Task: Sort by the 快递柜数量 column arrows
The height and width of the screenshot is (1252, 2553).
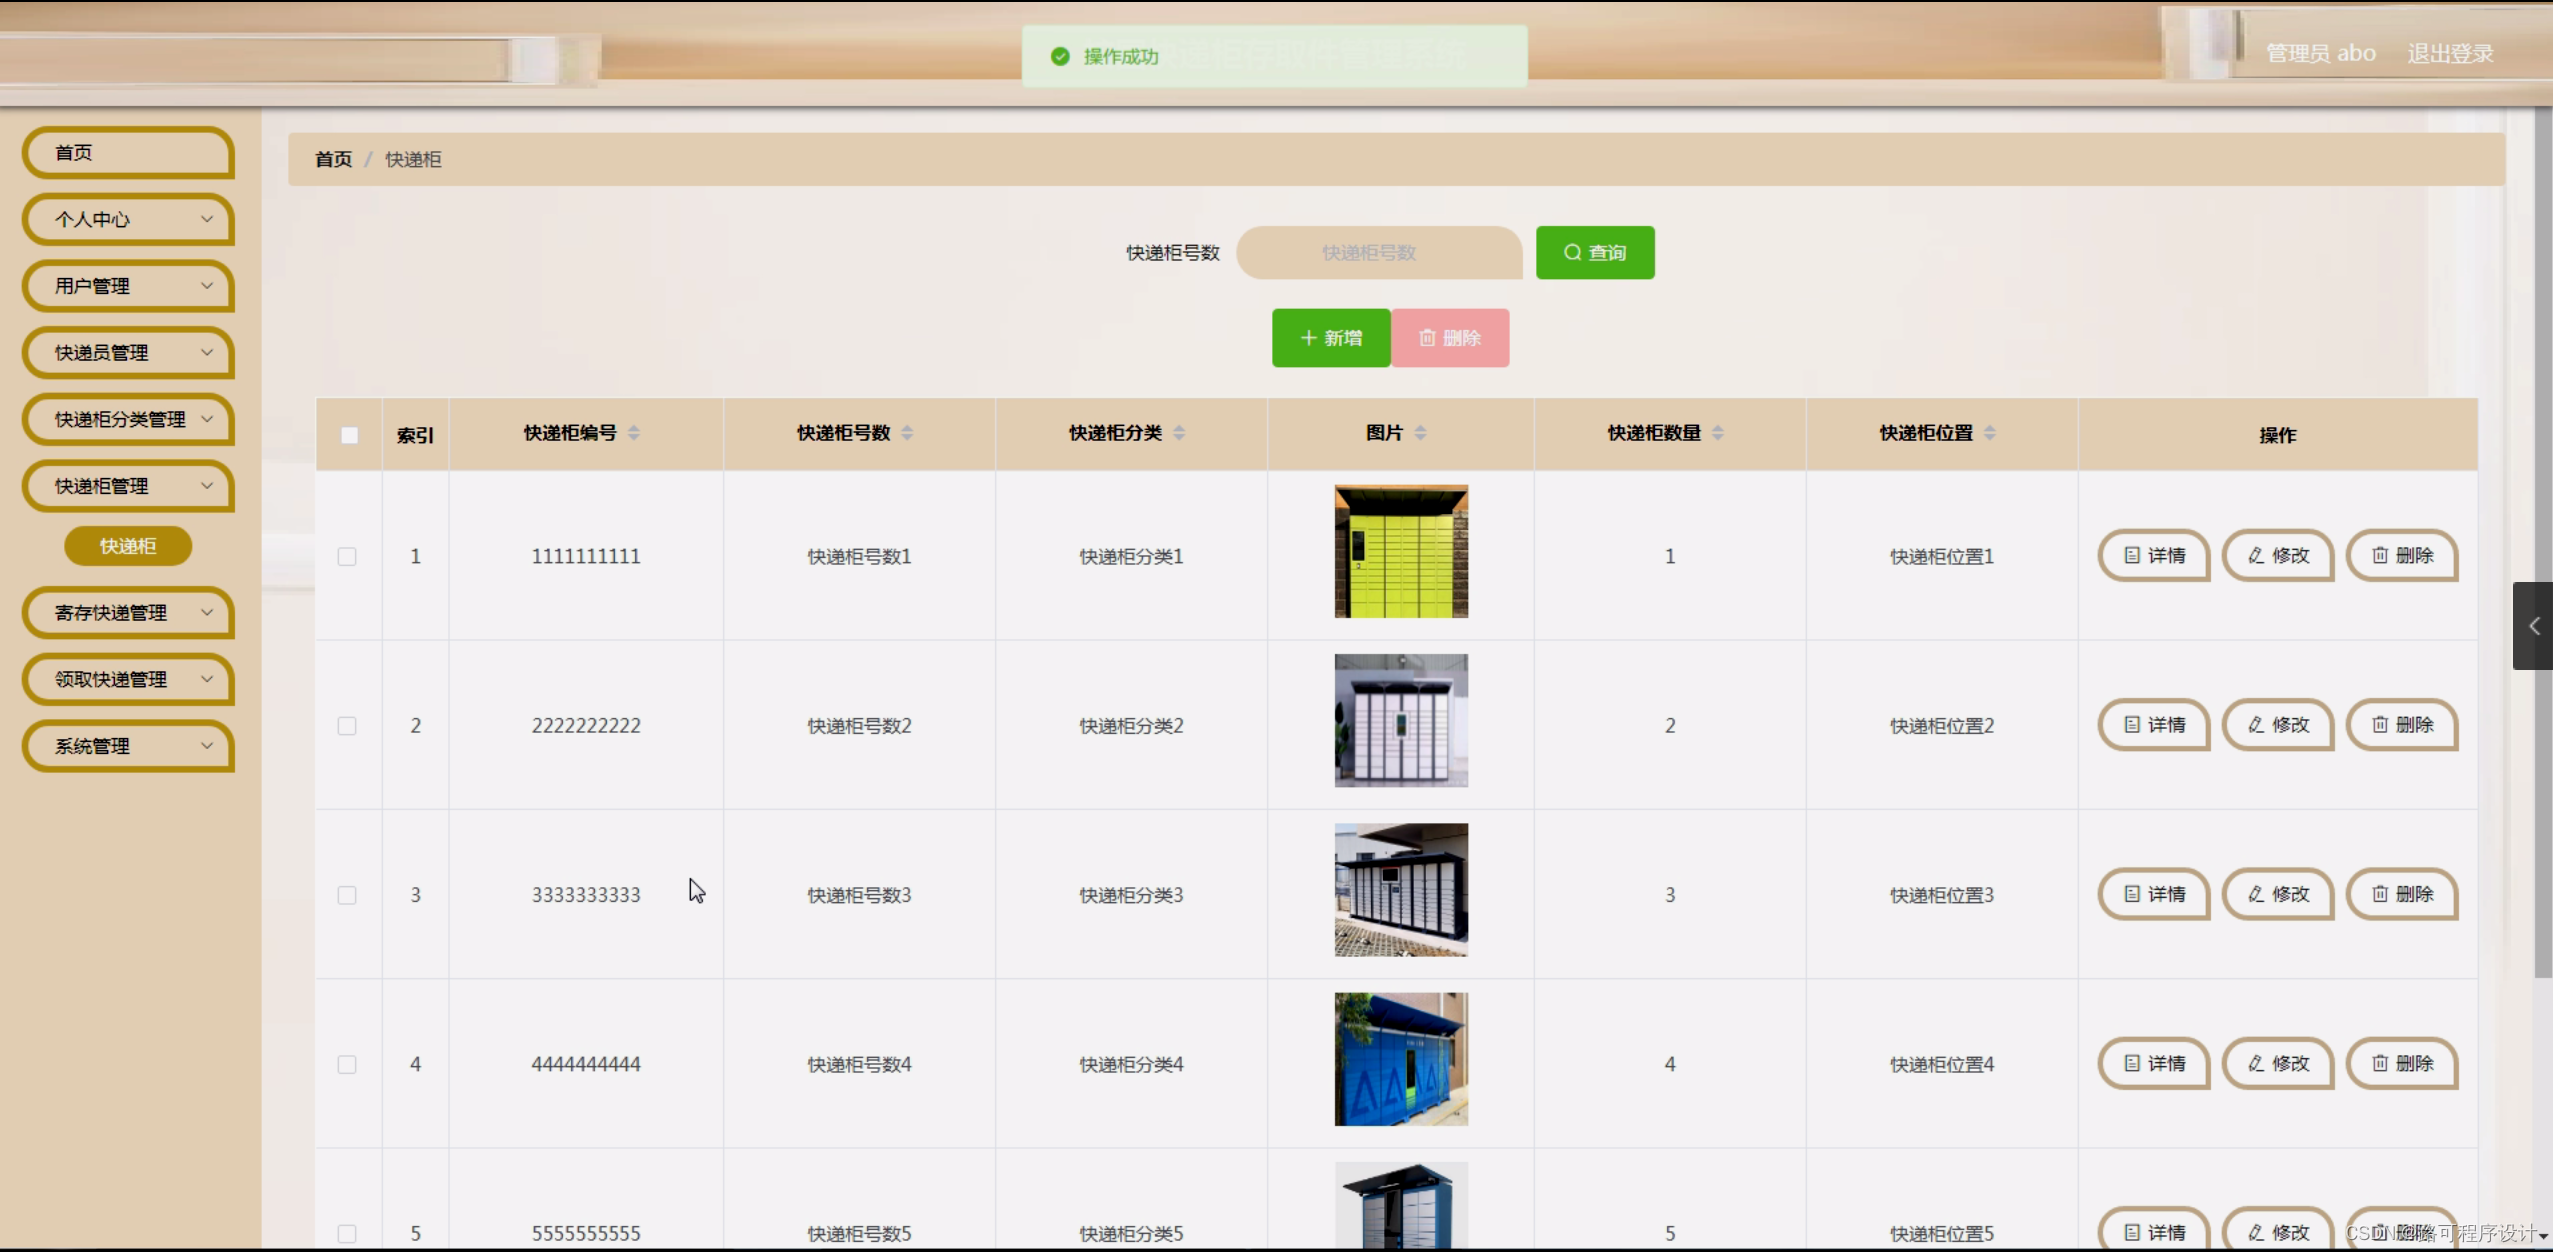Action: pyautogui.click(x=1717, y=433)
